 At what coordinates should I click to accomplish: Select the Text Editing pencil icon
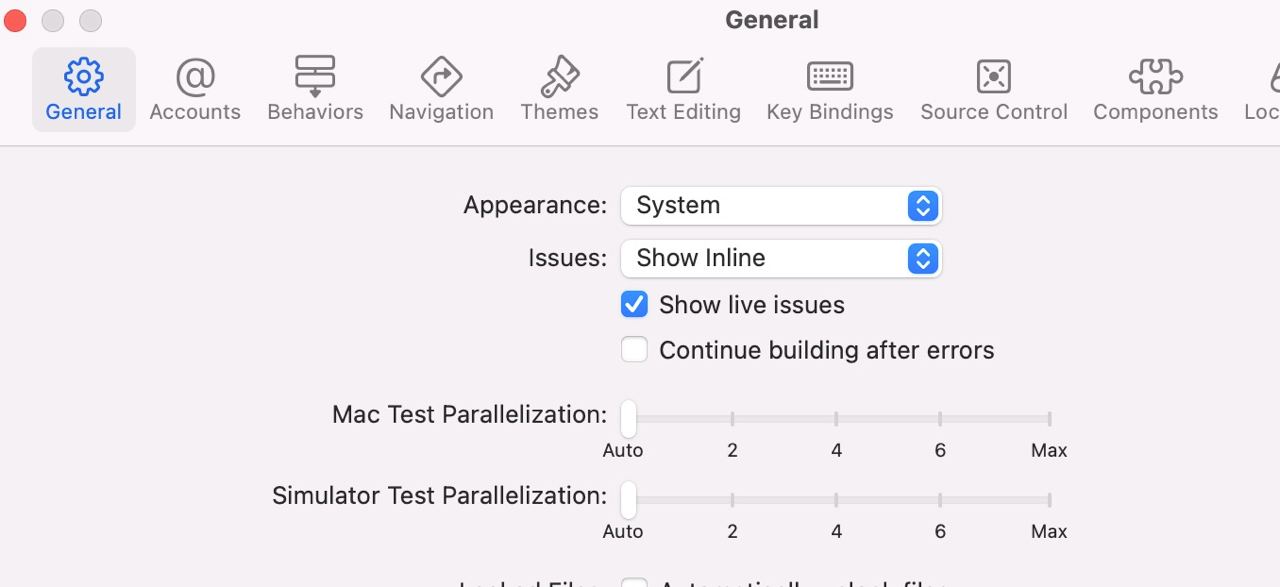684,77
